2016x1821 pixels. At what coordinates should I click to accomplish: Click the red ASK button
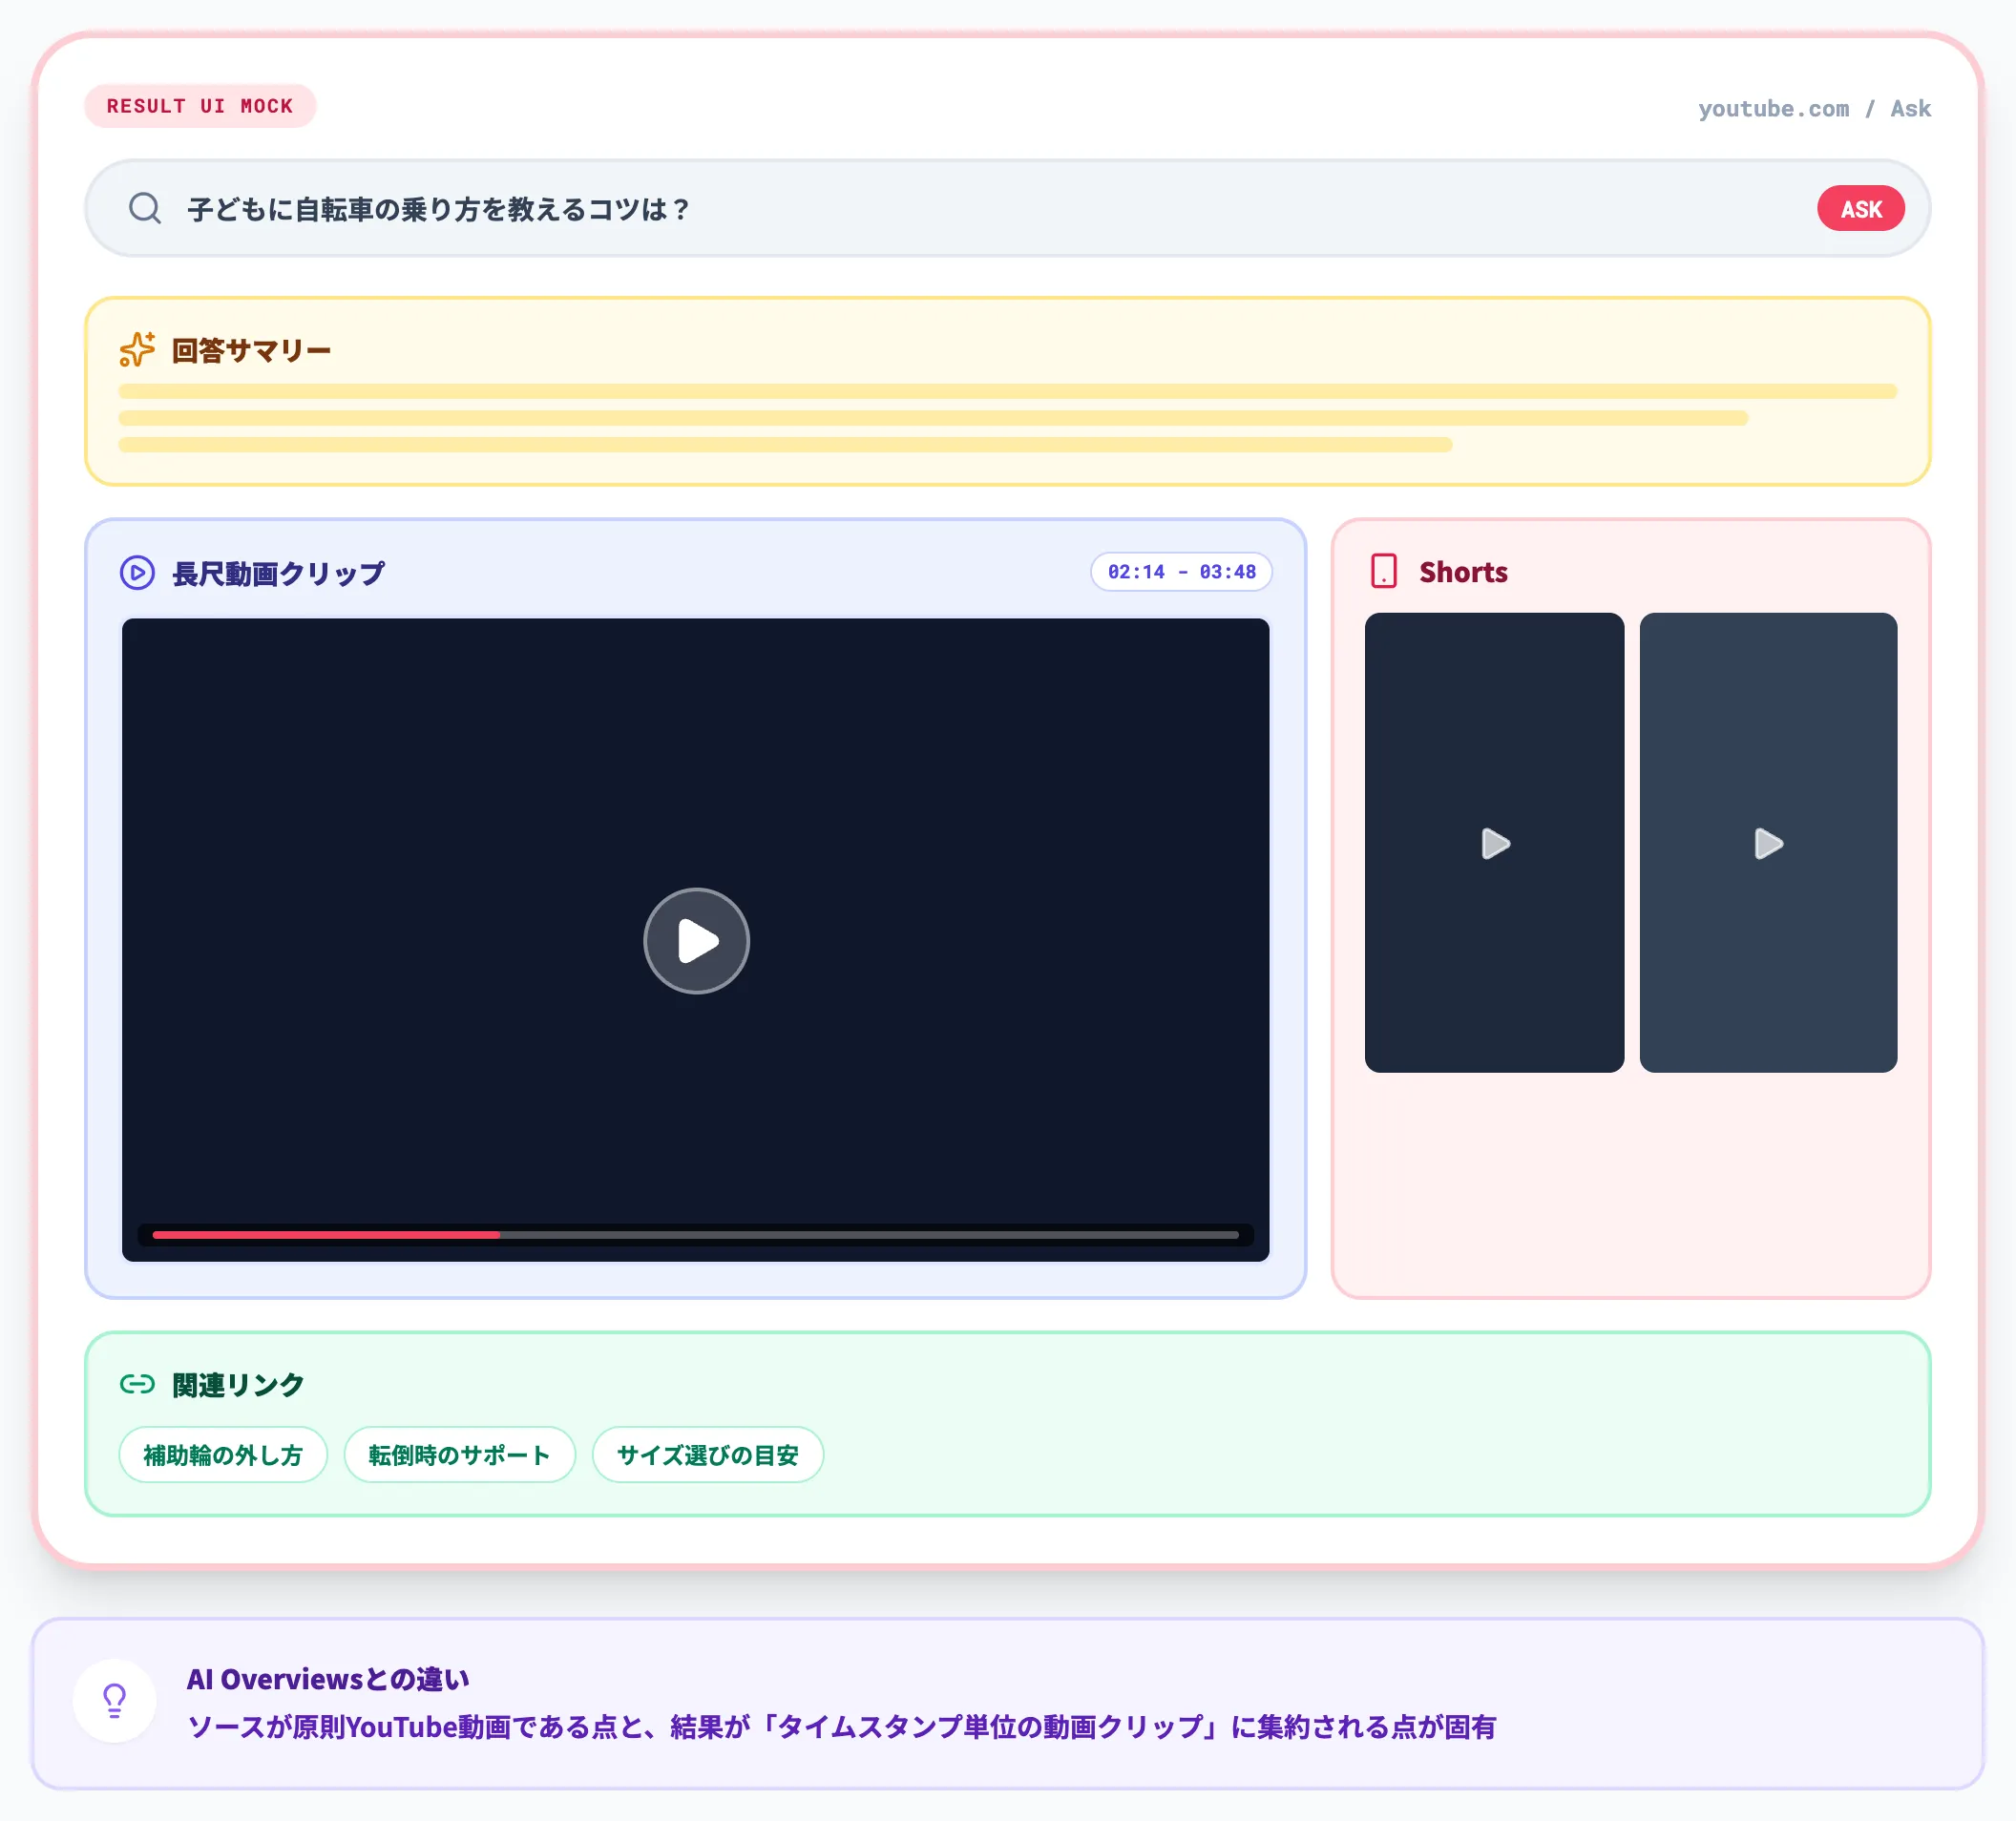(1860, 208)
